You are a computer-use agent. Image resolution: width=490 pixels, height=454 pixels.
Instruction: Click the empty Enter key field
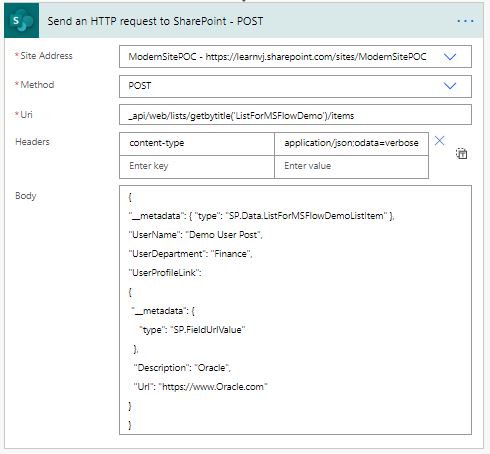tap(197, 167)
